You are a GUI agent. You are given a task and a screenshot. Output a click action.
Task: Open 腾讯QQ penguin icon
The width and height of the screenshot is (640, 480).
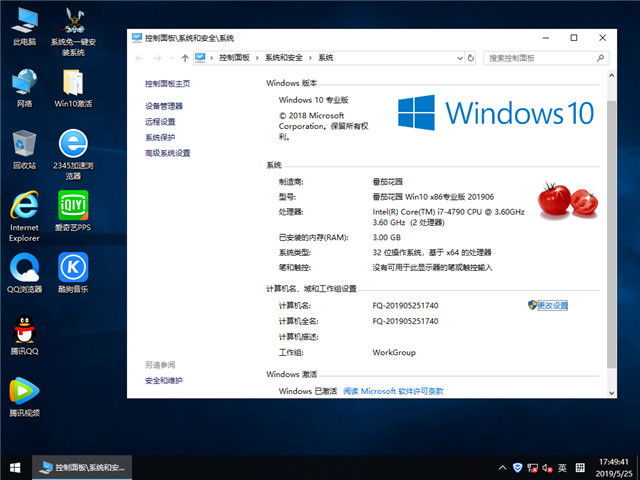[24, 335]
